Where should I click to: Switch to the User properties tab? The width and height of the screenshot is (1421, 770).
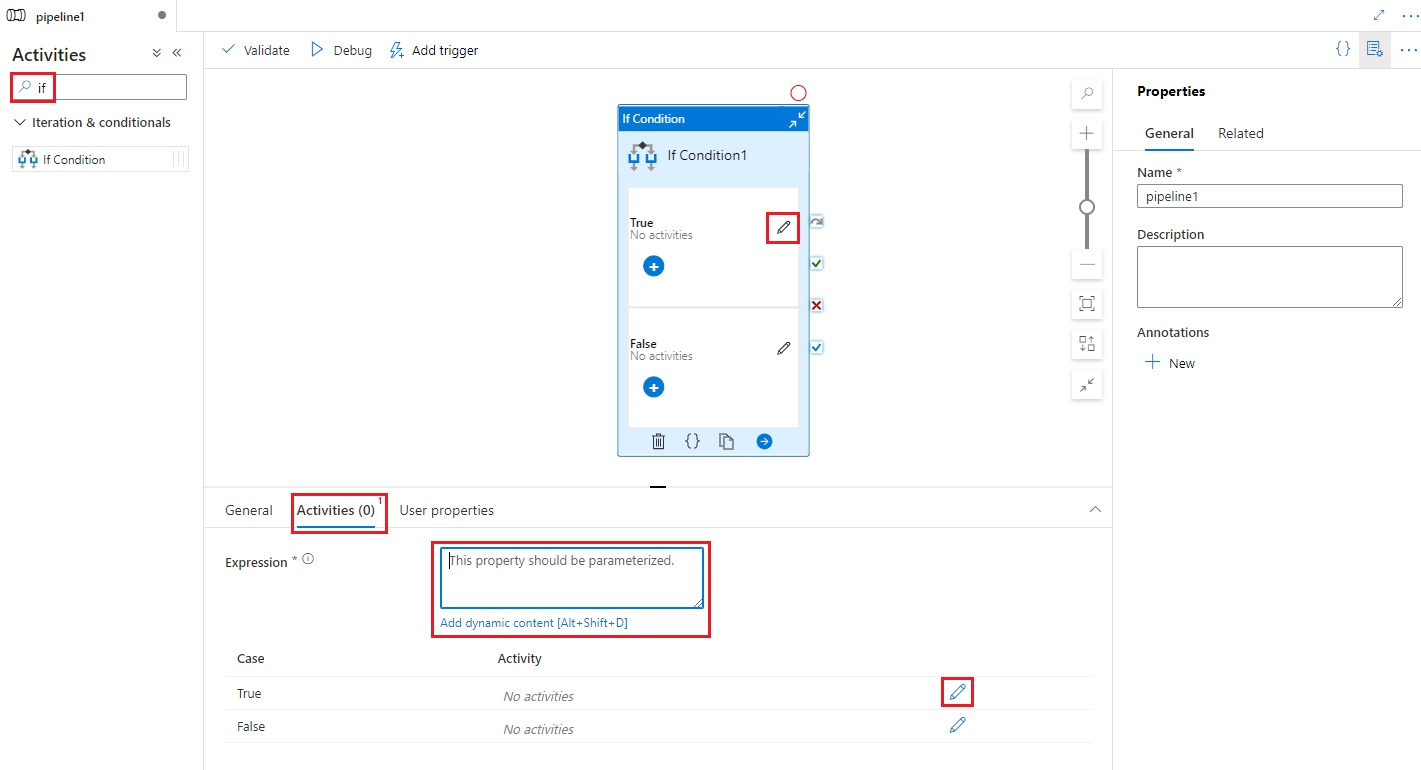point(447,510)
